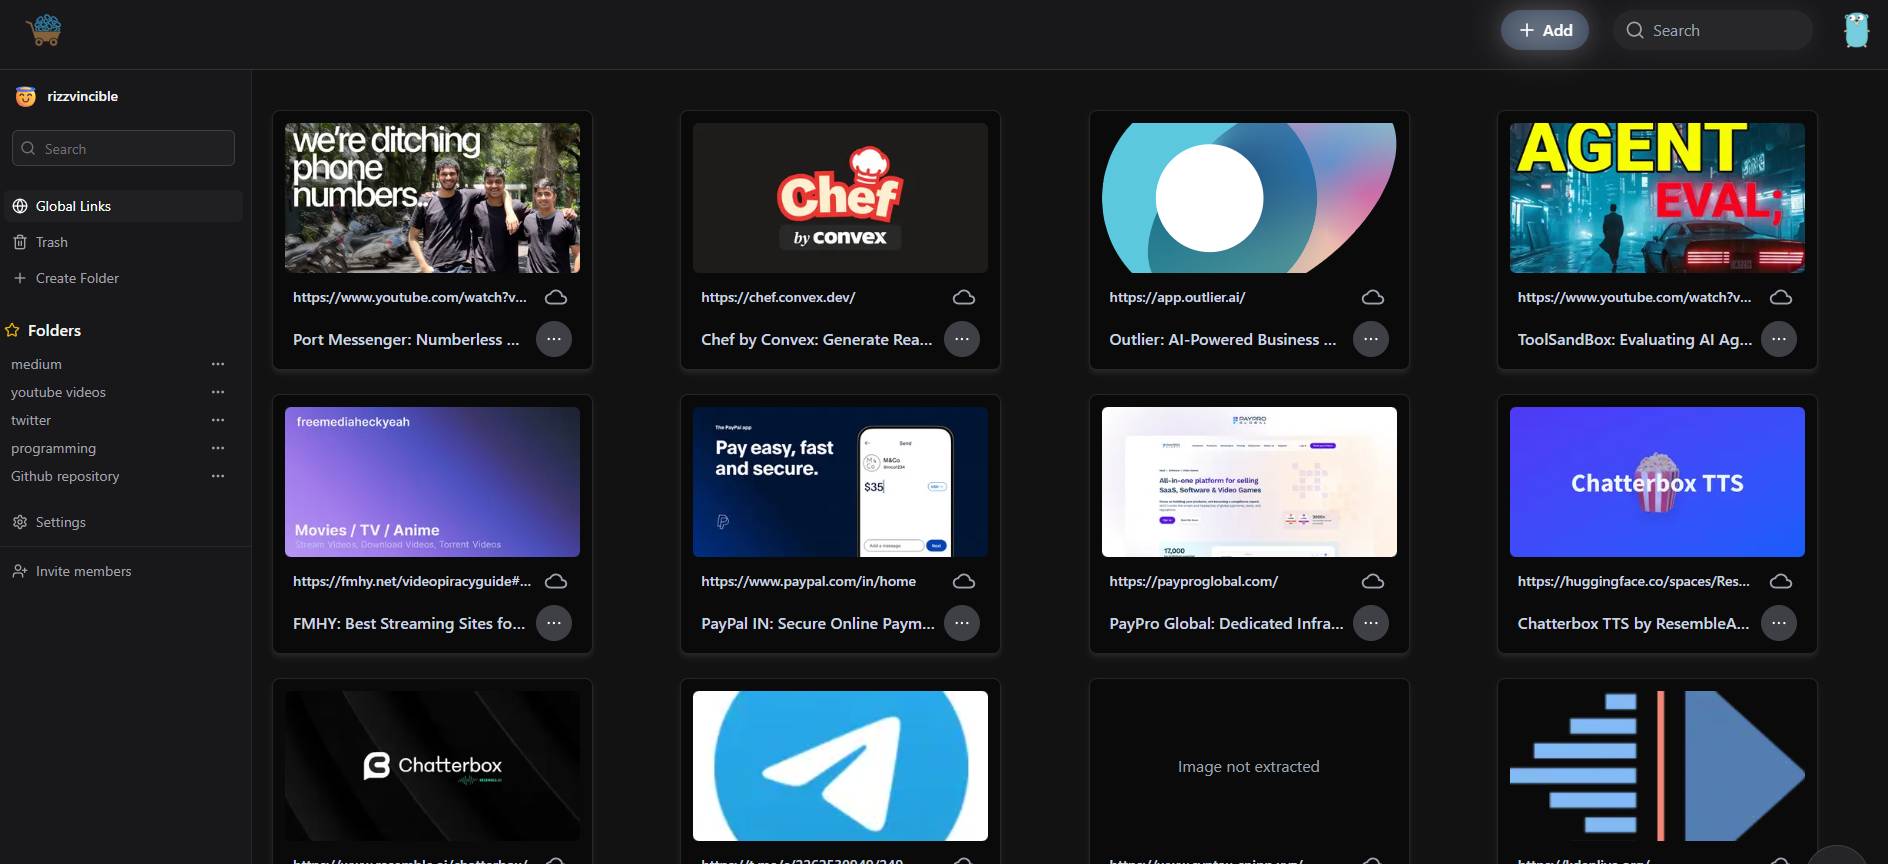Click the cloud icon on ToolSandBox card

tap(1781, 297)
